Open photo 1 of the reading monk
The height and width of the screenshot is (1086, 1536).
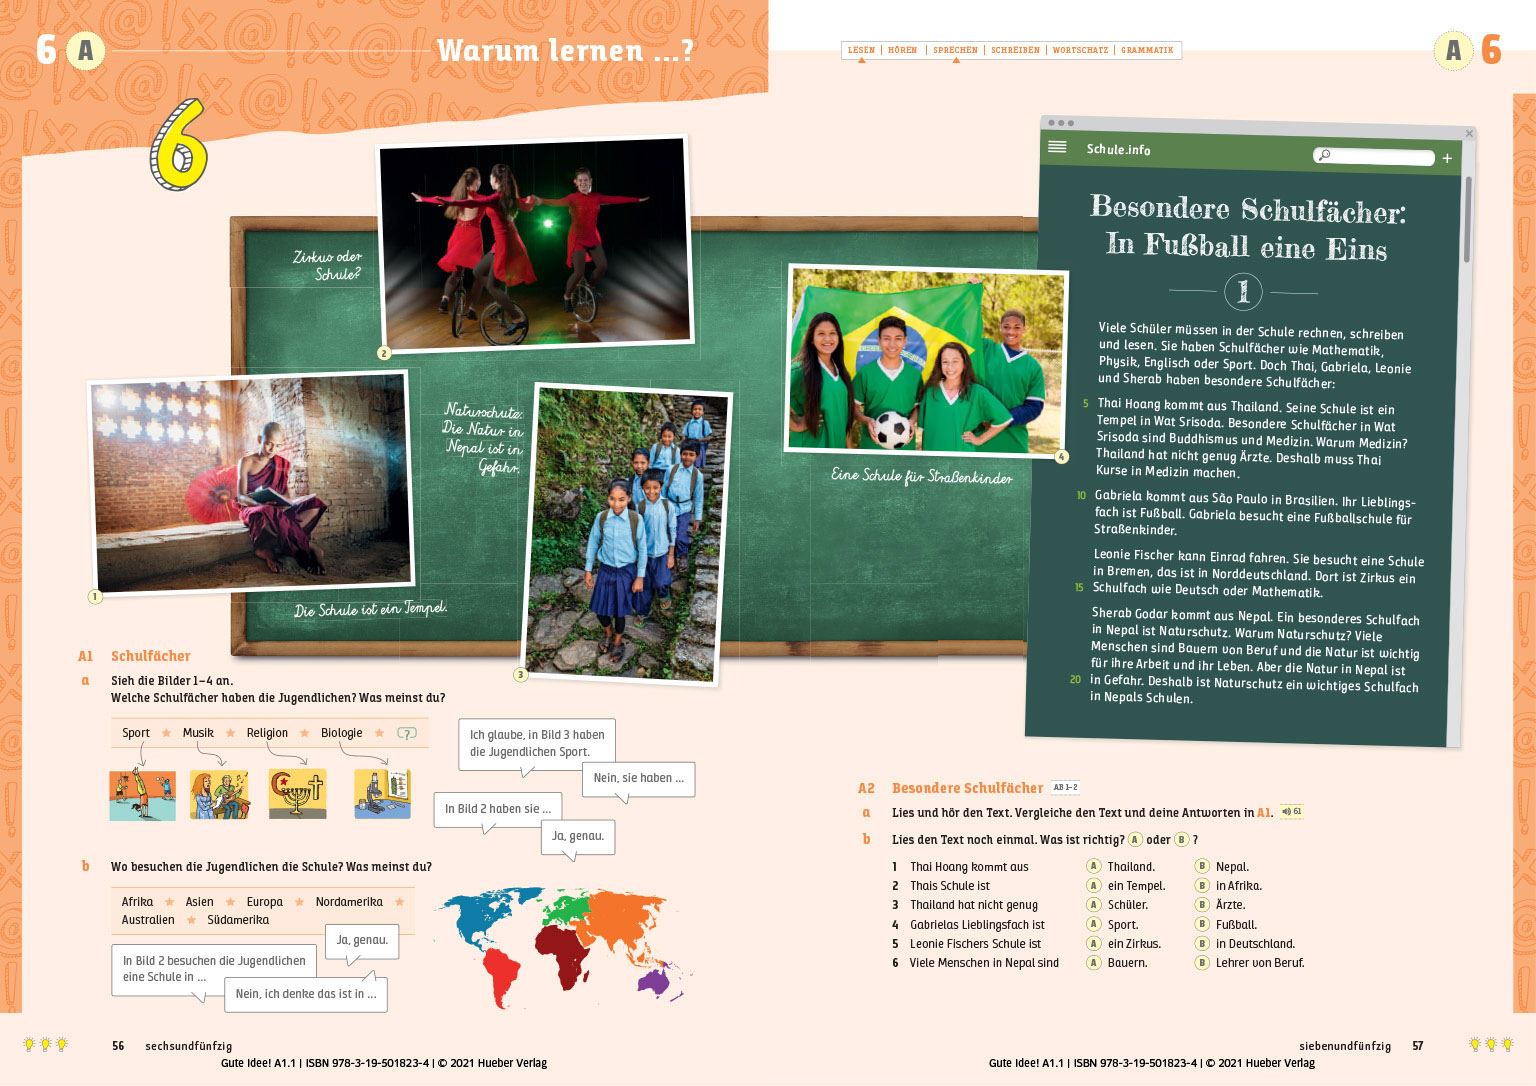pyautogui.click(x=250, y=481)
